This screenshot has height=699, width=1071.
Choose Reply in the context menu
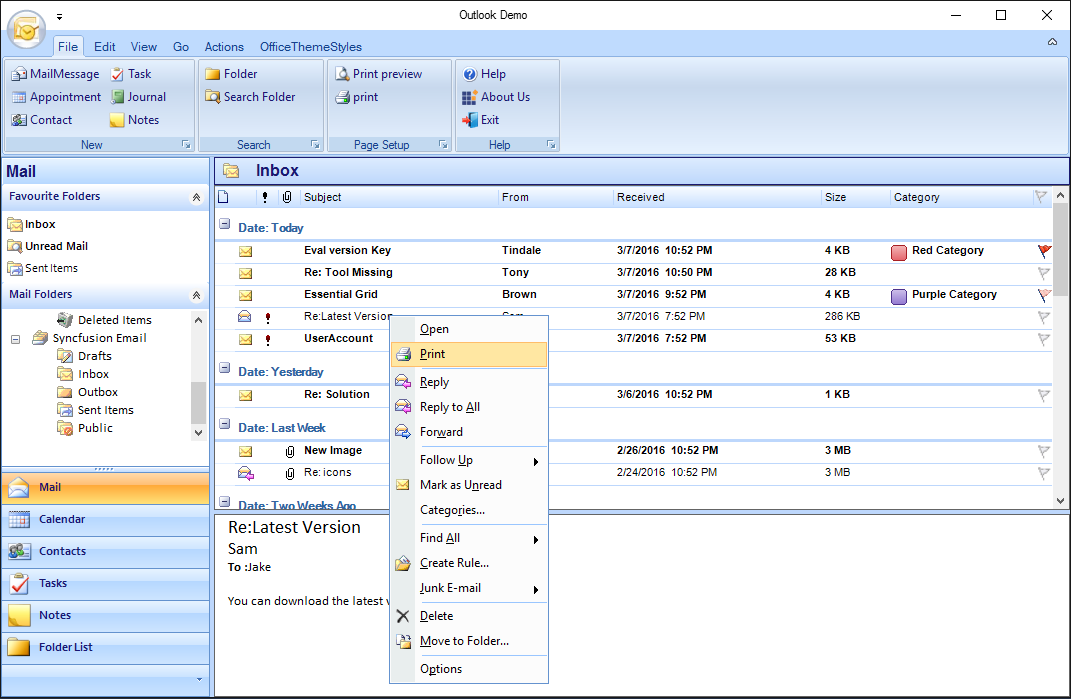(470, 383)
